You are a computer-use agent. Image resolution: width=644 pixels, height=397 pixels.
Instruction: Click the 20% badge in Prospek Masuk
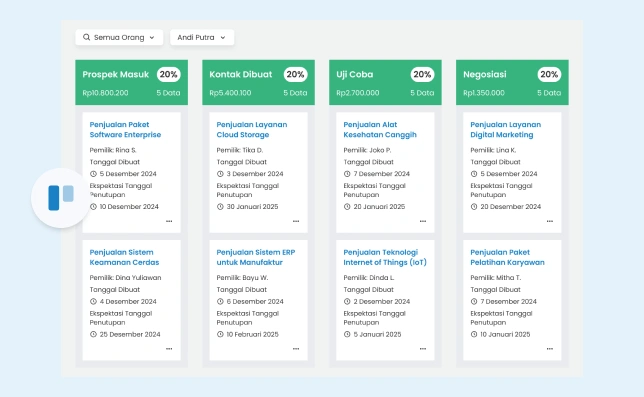click(168, 74)
